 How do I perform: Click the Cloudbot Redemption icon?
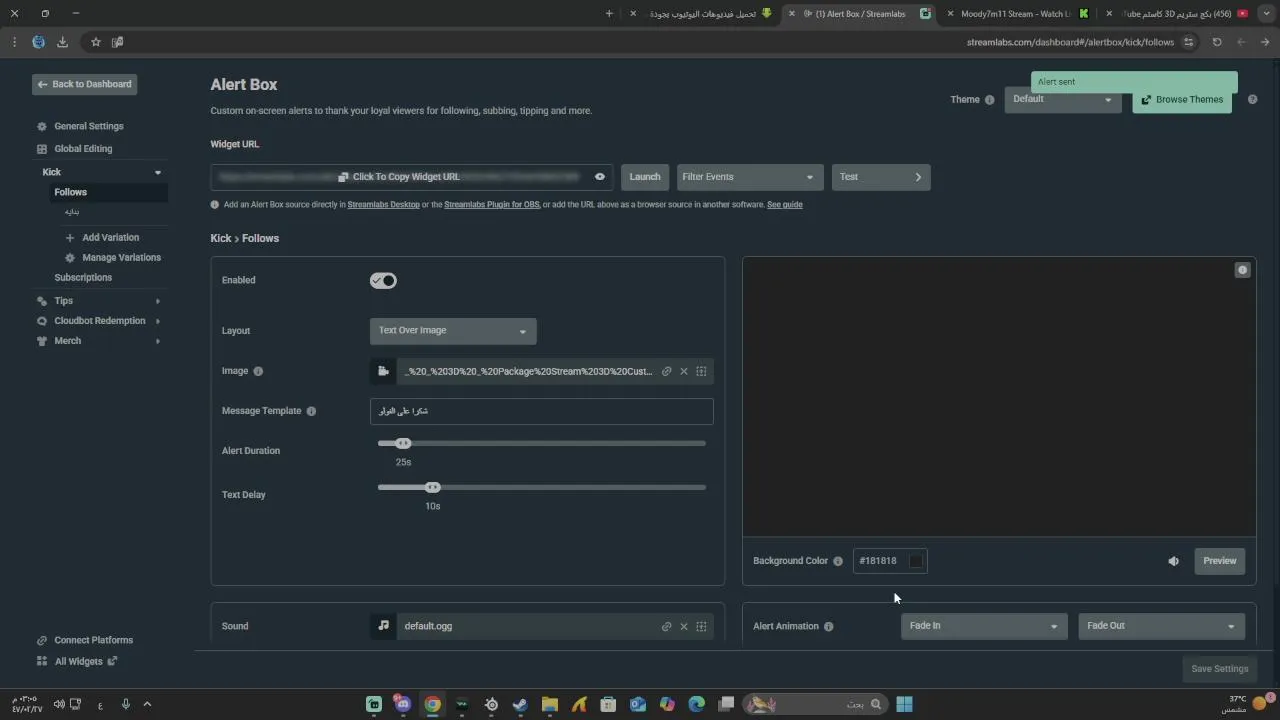click(42, 321)
